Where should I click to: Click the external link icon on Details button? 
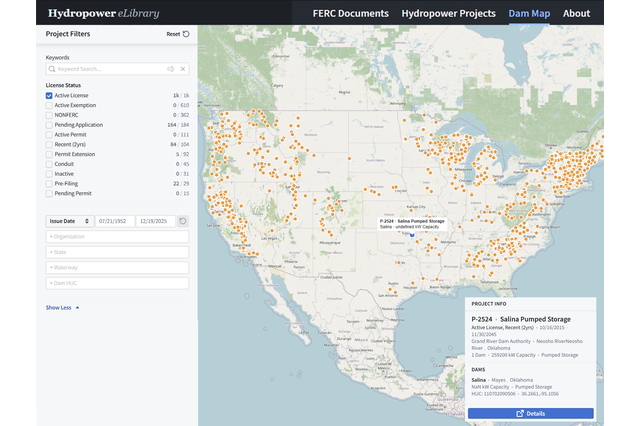(x=520, y=413)
